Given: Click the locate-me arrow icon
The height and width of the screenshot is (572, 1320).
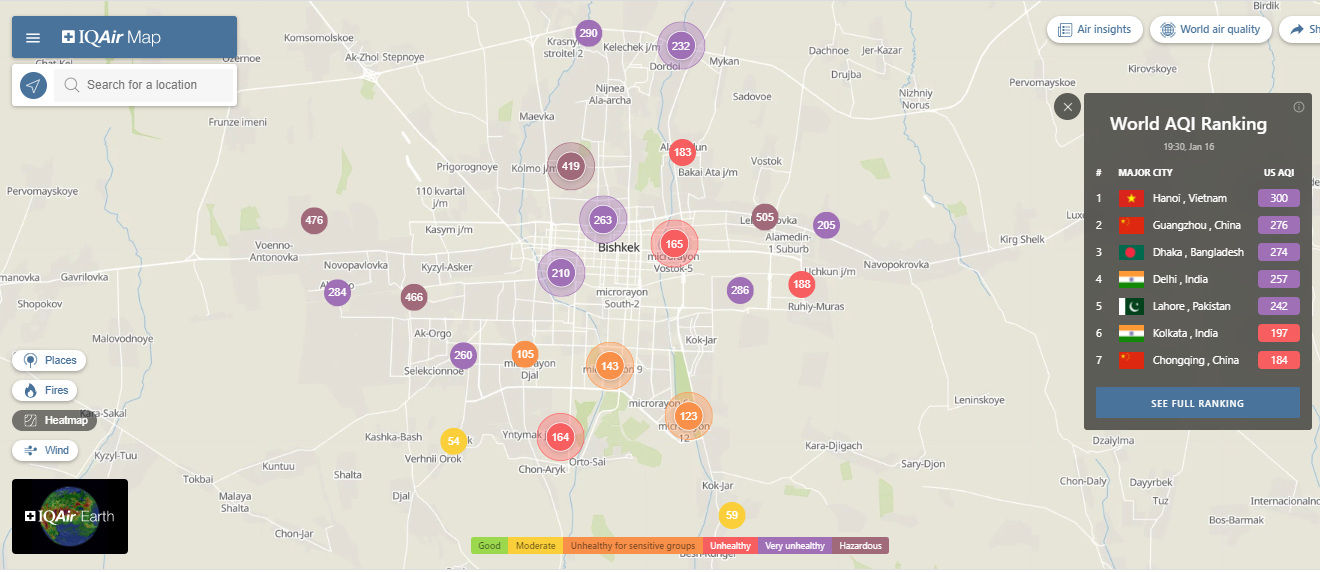Looking at the screenshot, I should [x=34, y=85].
